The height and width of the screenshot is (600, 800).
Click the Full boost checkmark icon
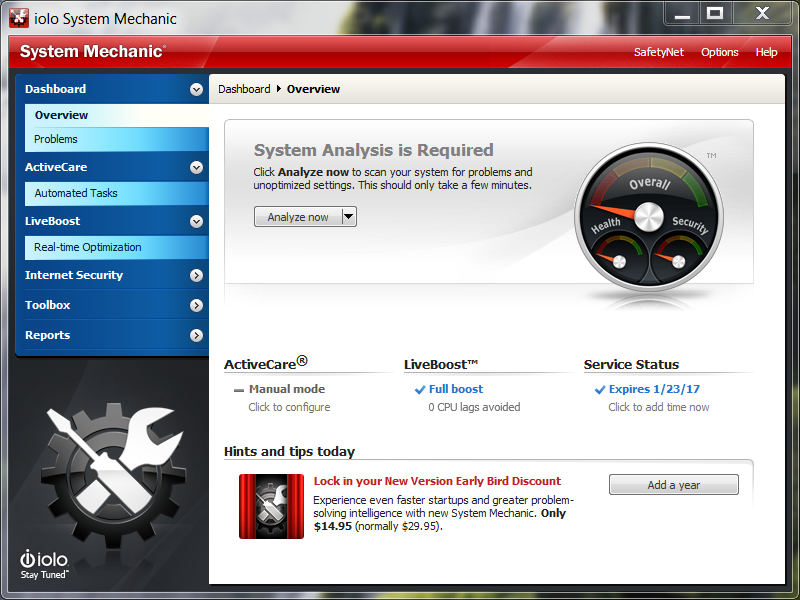pyautogui.click(x=420, y=390)
